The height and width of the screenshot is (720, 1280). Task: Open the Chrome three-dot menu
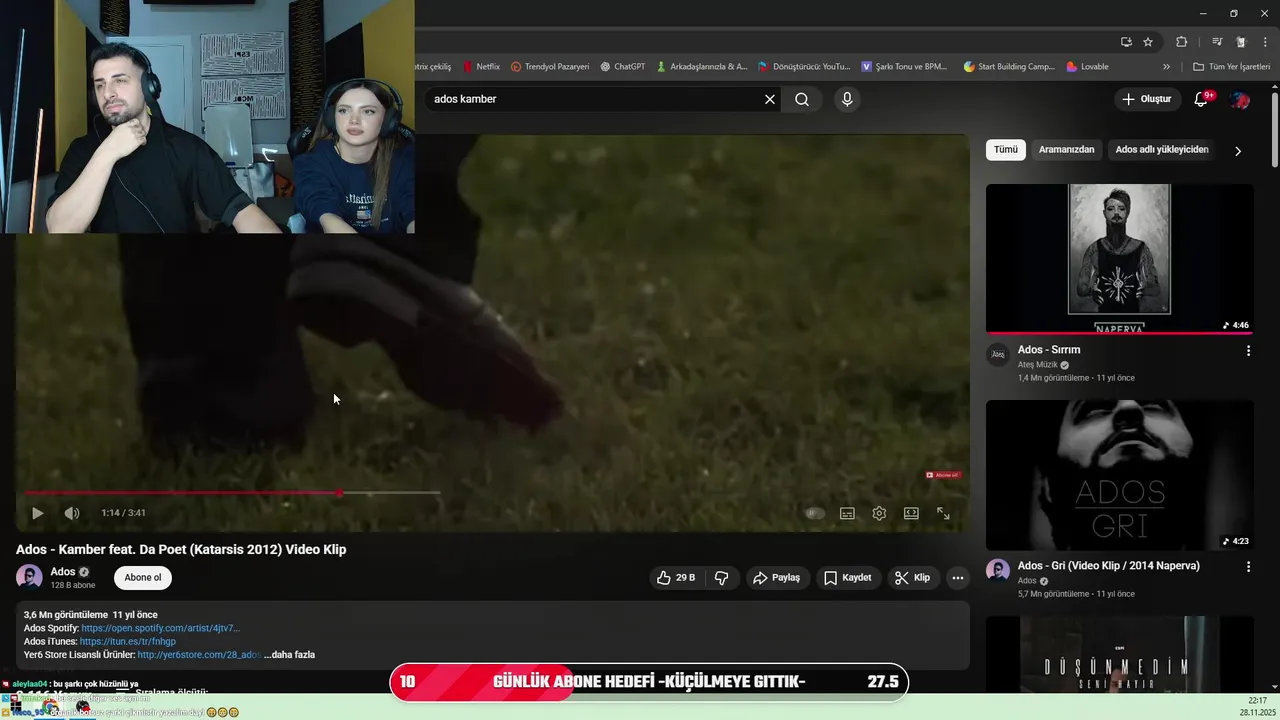pyautogui.click(x=1265, y=42)
